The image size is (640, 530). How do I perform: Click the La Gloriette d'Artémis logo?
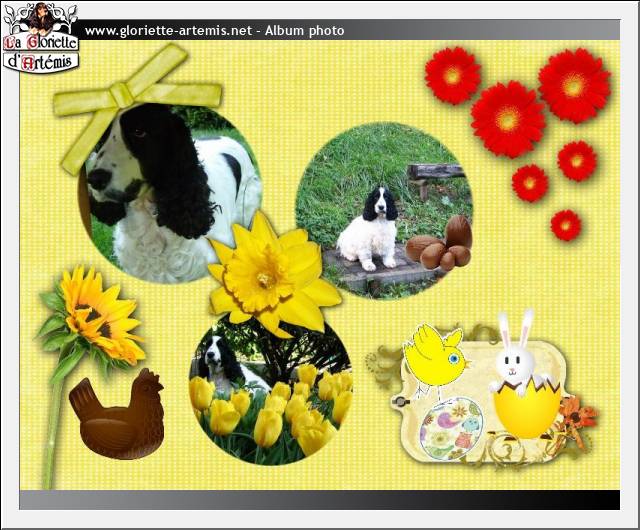pos(40,38)
